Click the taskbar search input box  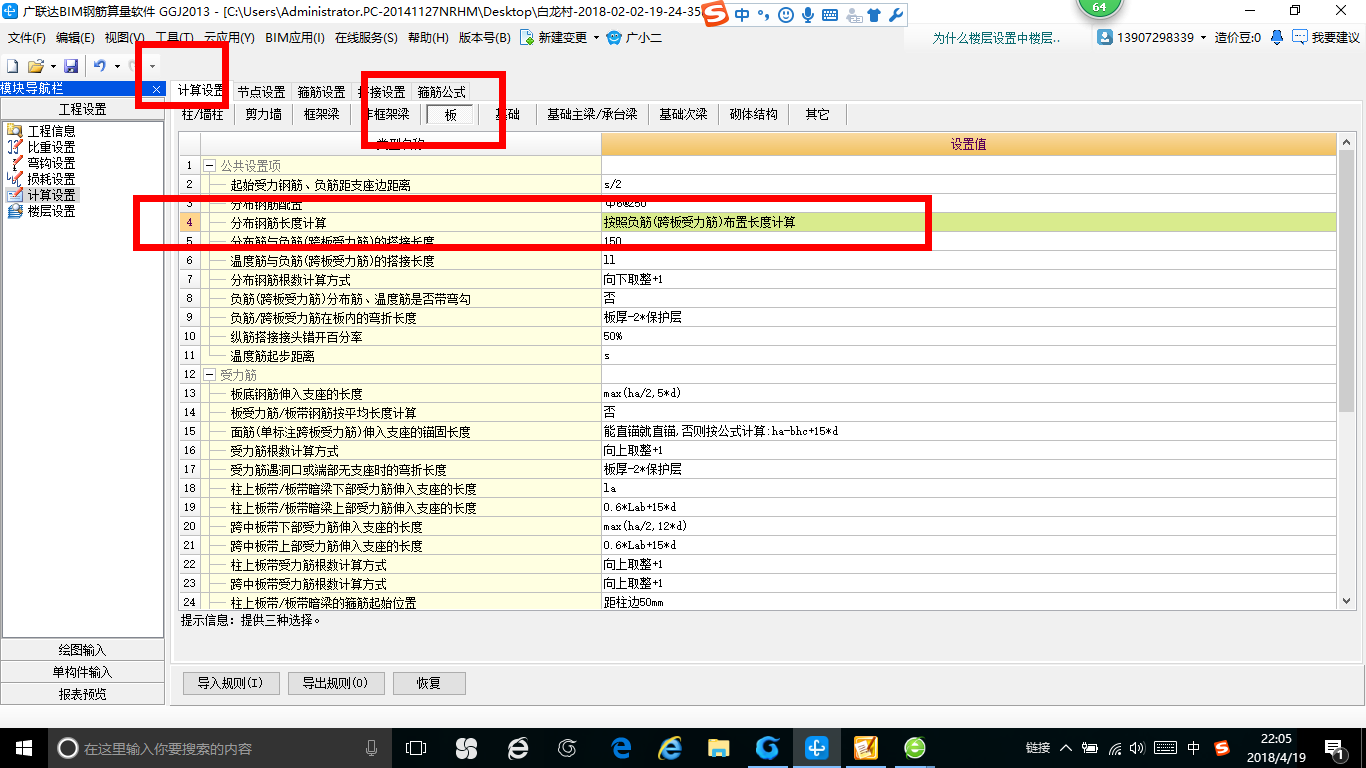[219, 748]
